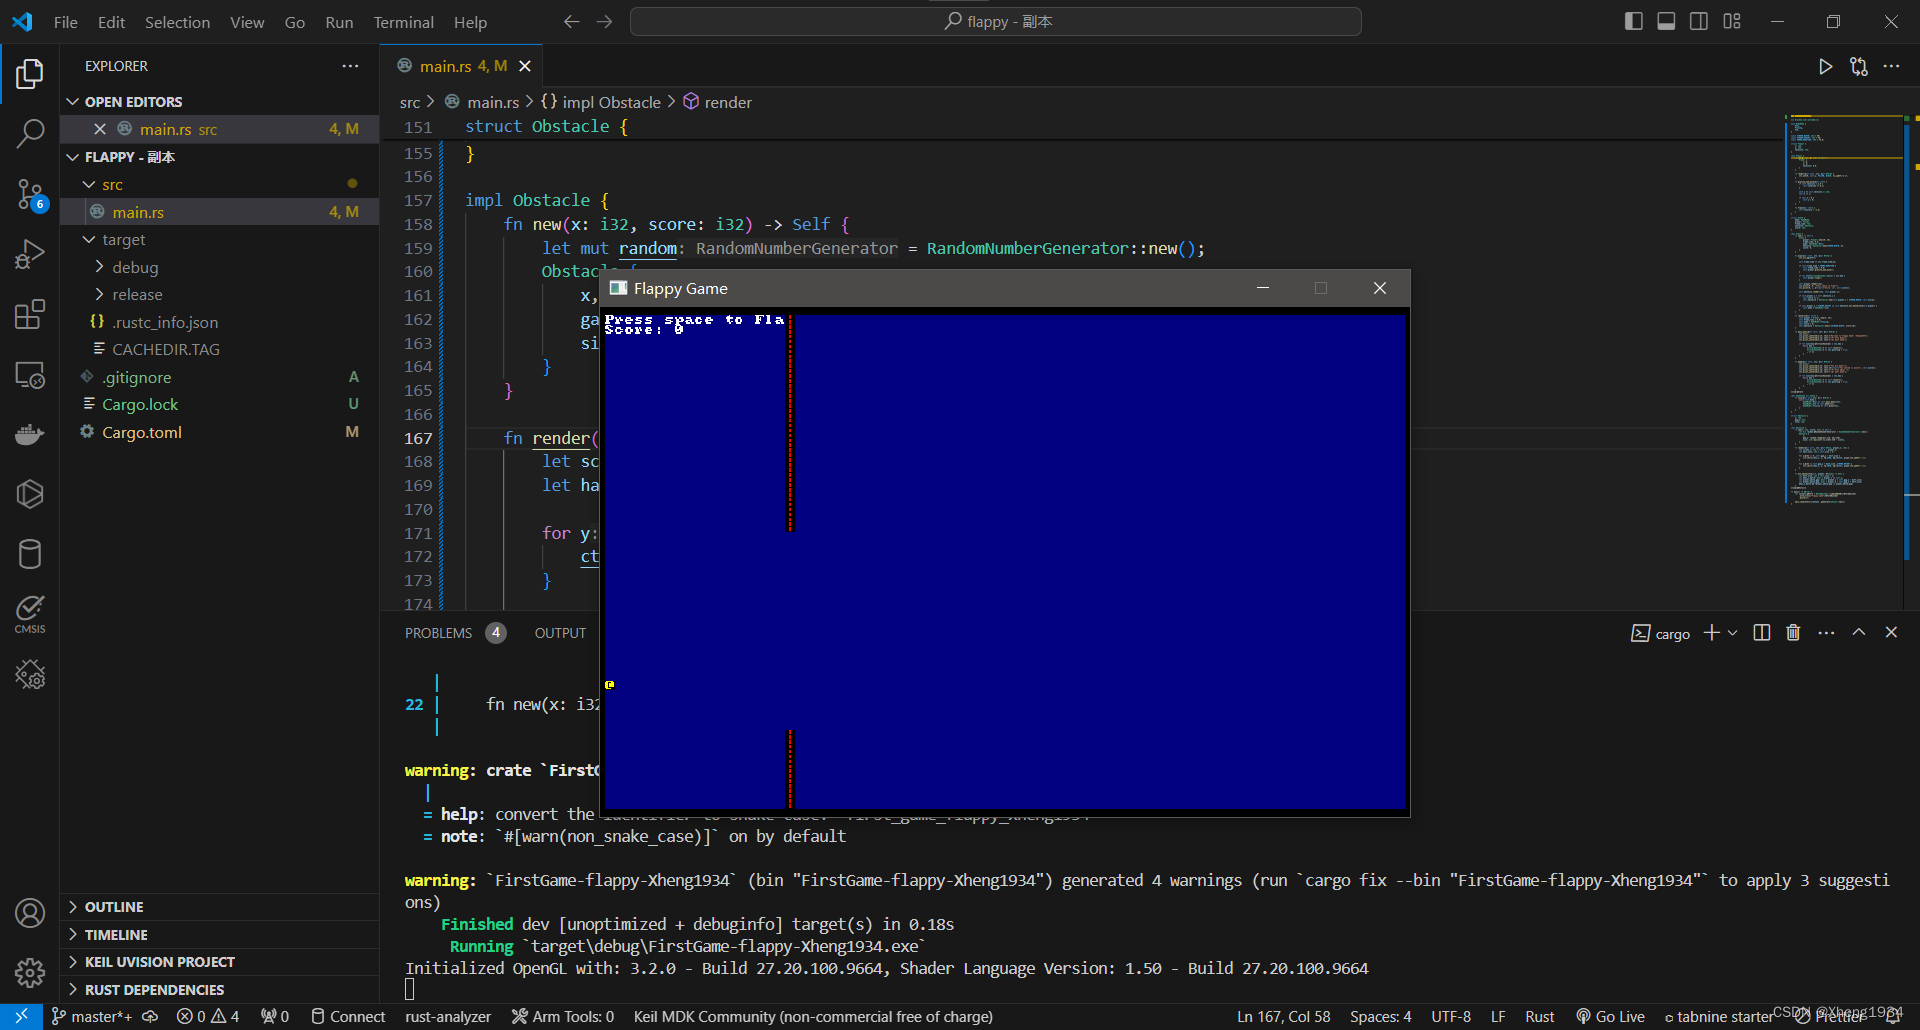Open the Selection menu
This screenshot has width=1920, height=1030.
(177, 22)
